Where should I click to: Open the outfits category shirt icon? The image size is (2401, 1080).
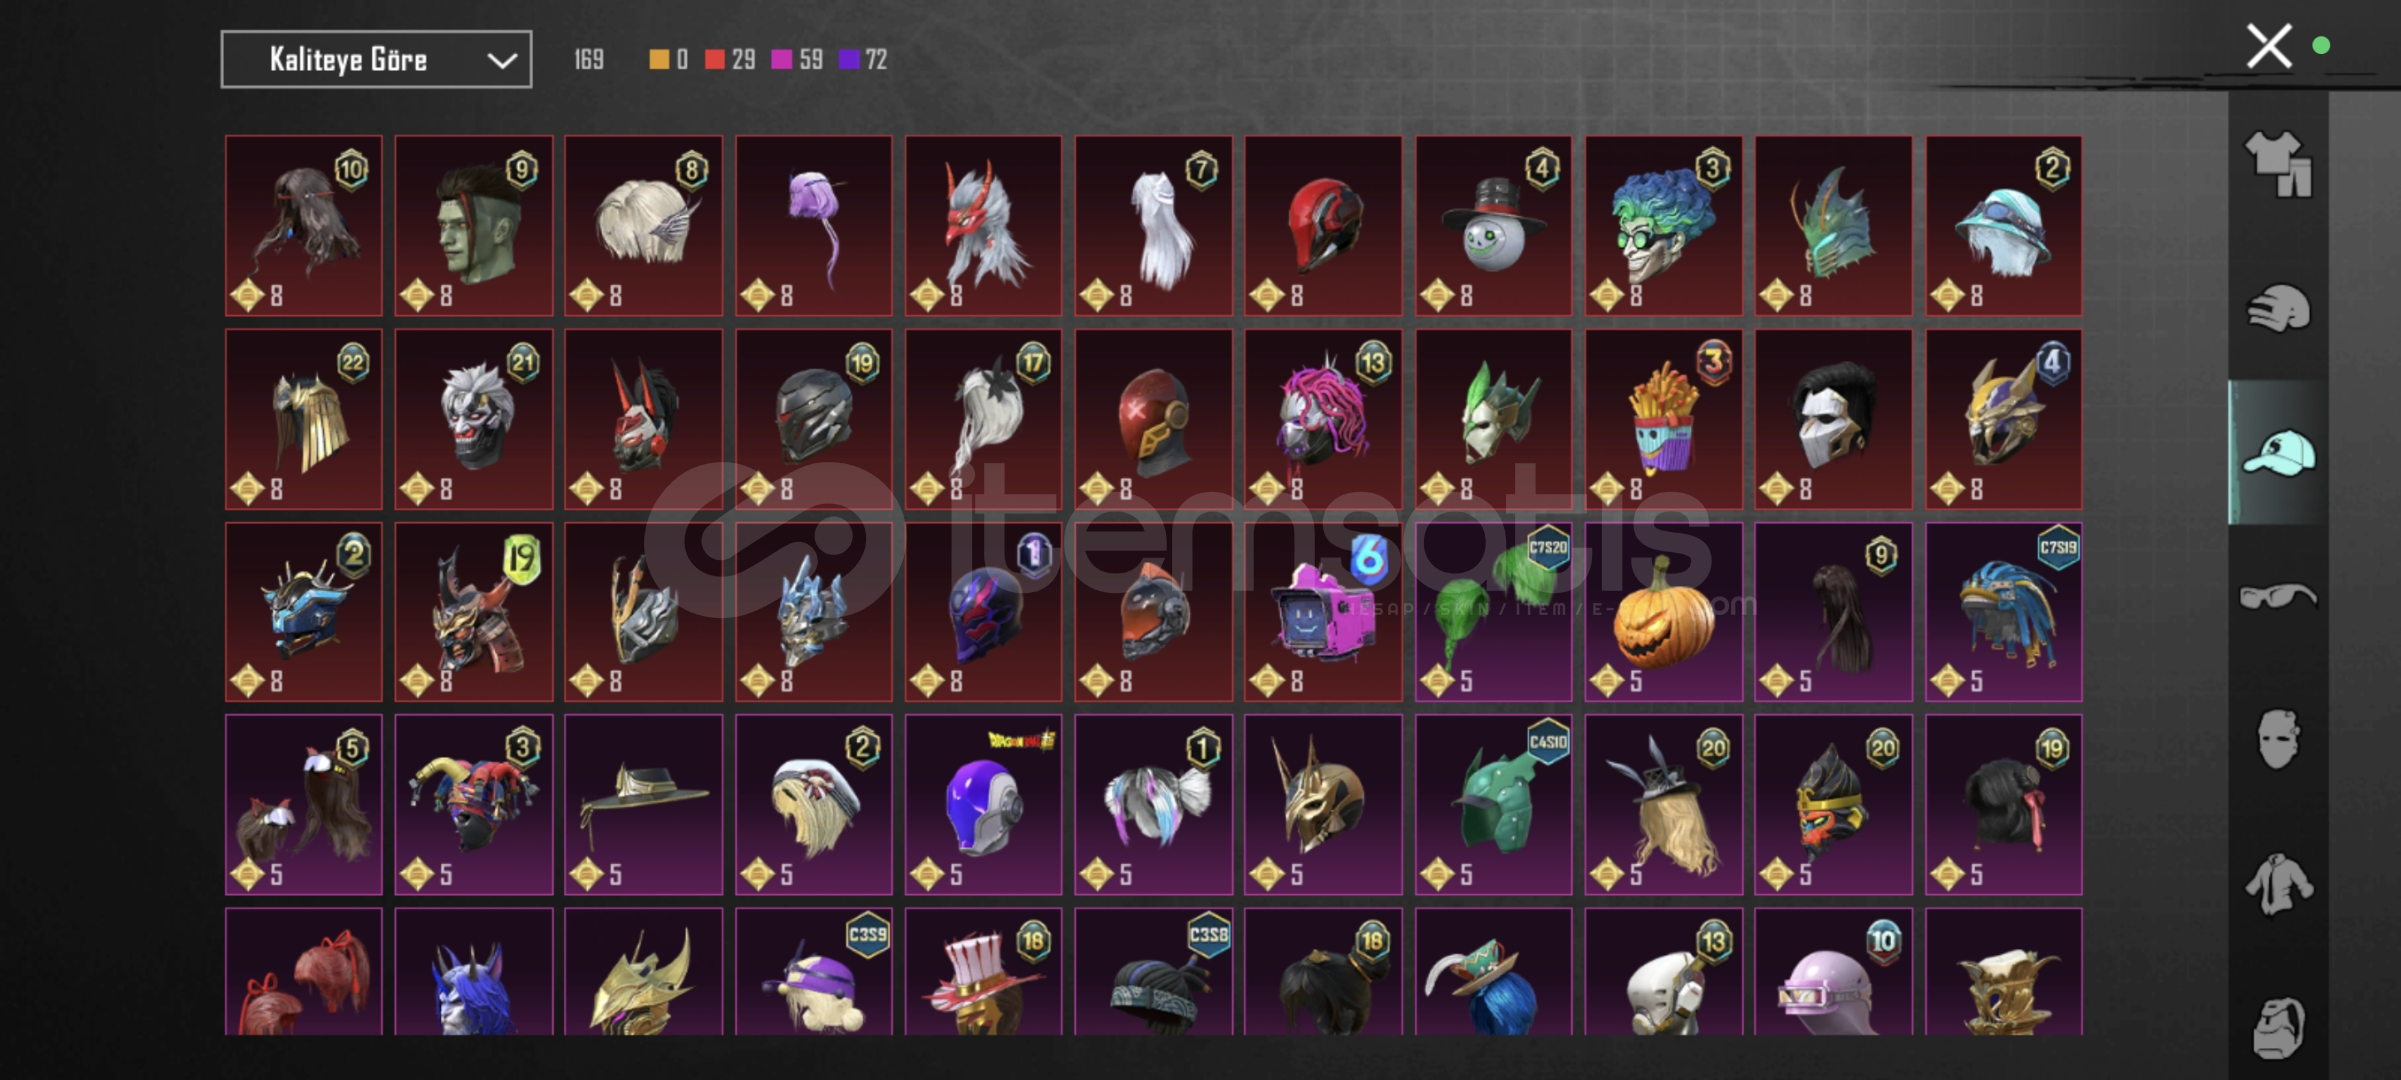(x=2278, y=164)
